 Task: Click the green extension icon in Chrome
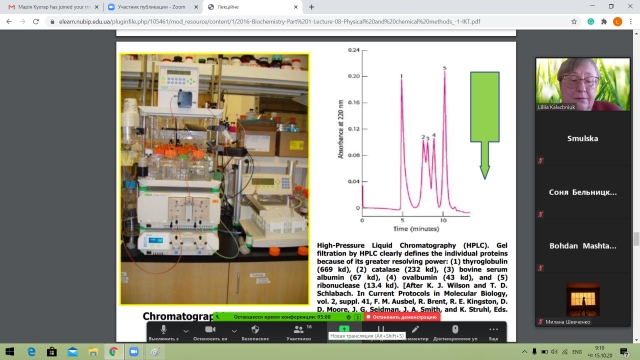591,22
